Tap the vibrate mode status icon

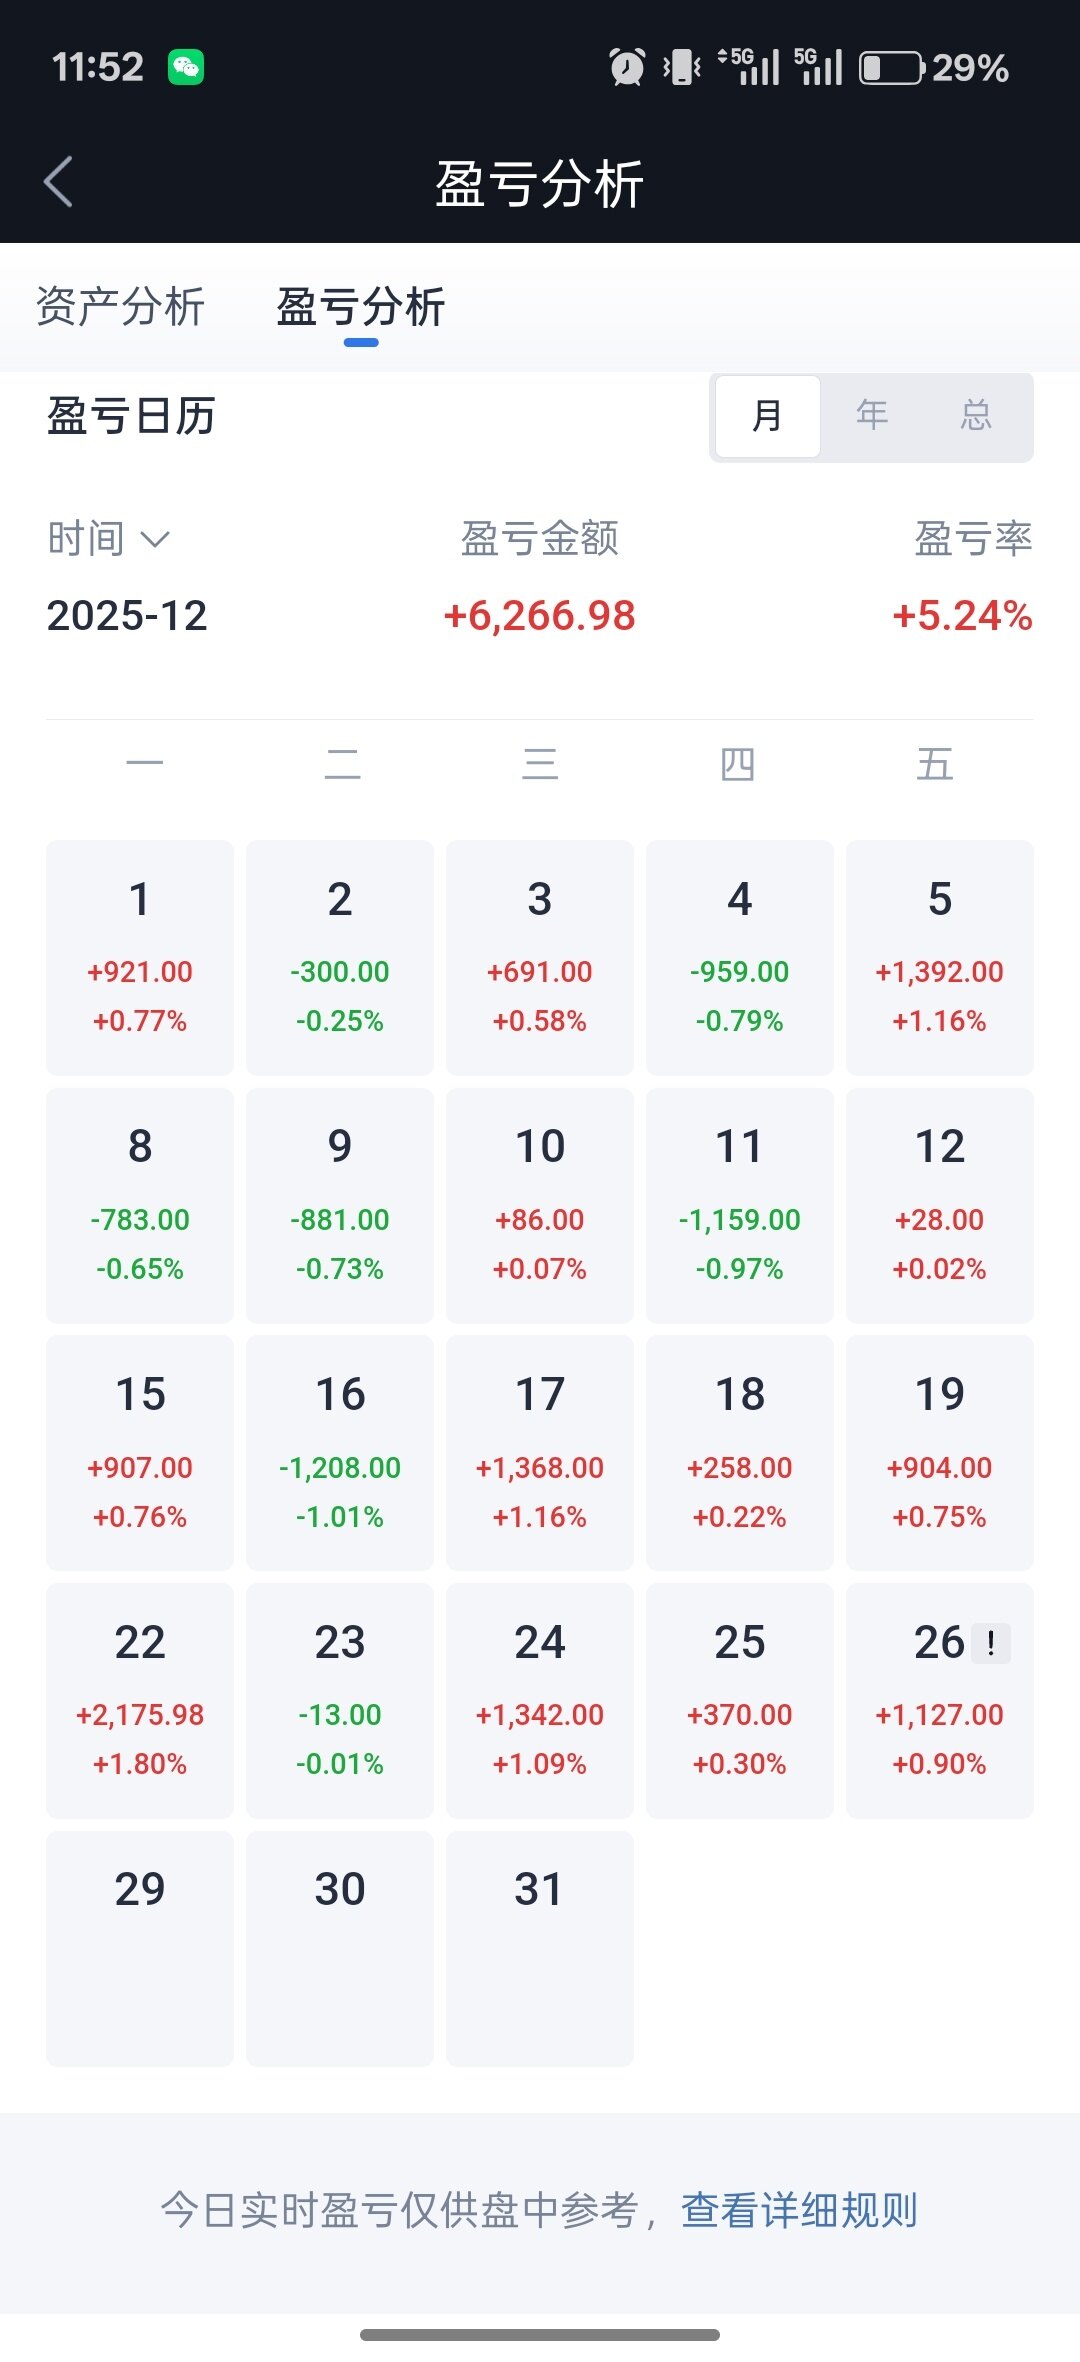point(683,68)
